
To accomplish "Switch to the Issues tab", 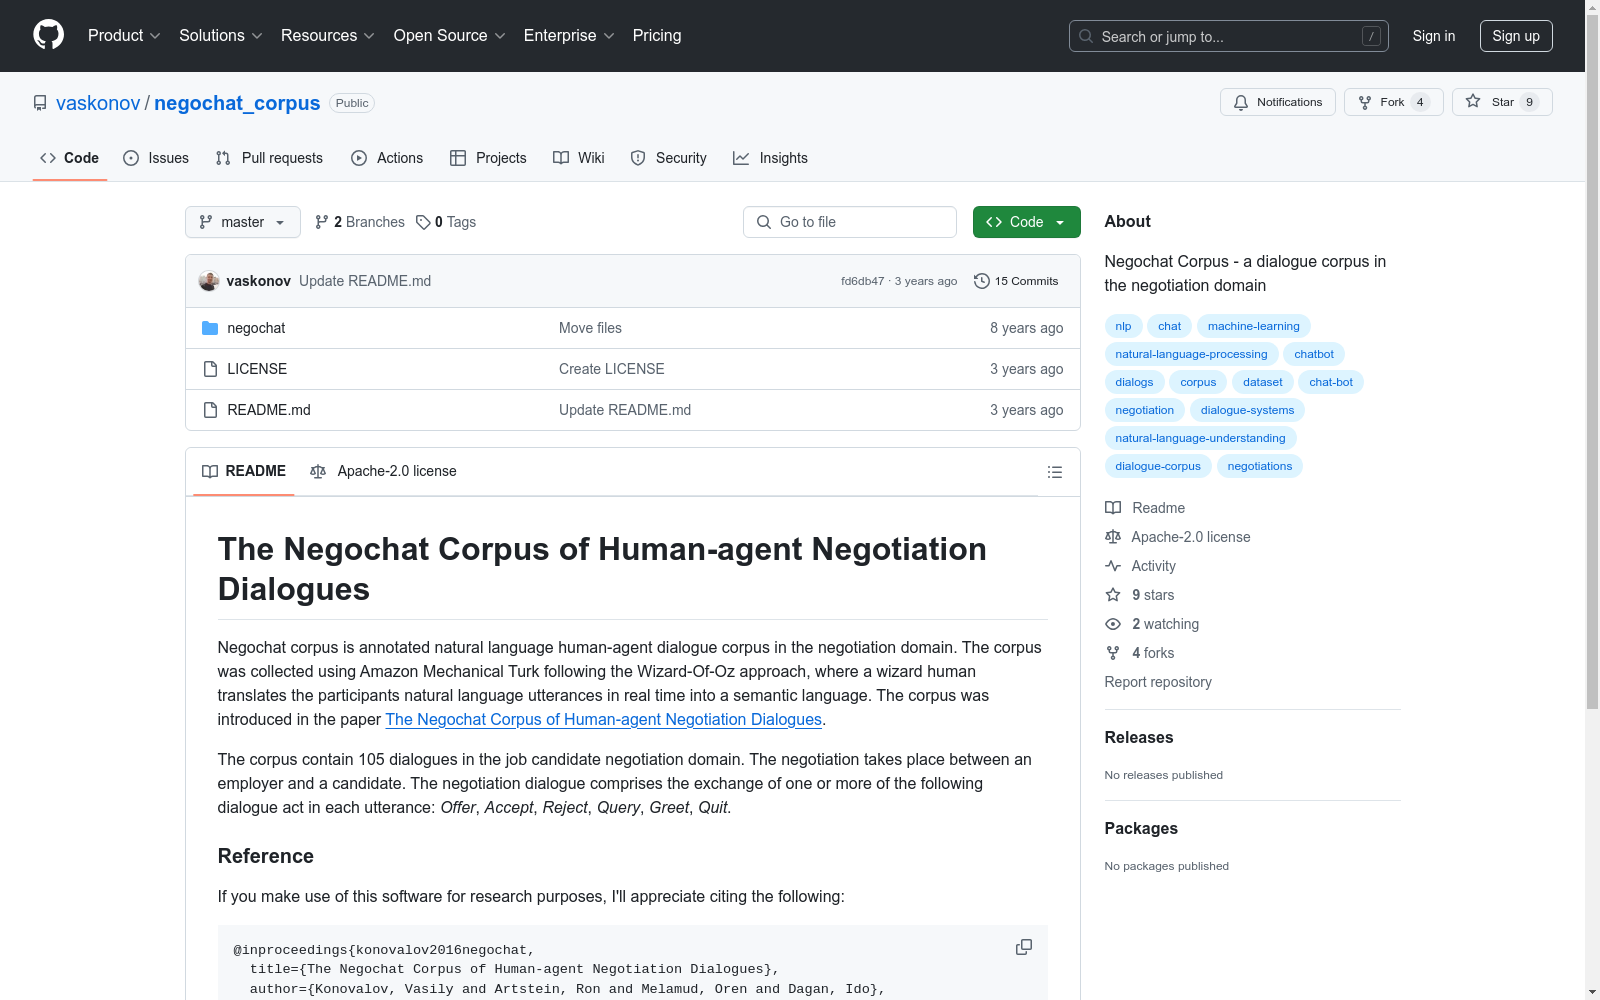I will [156, 158].
